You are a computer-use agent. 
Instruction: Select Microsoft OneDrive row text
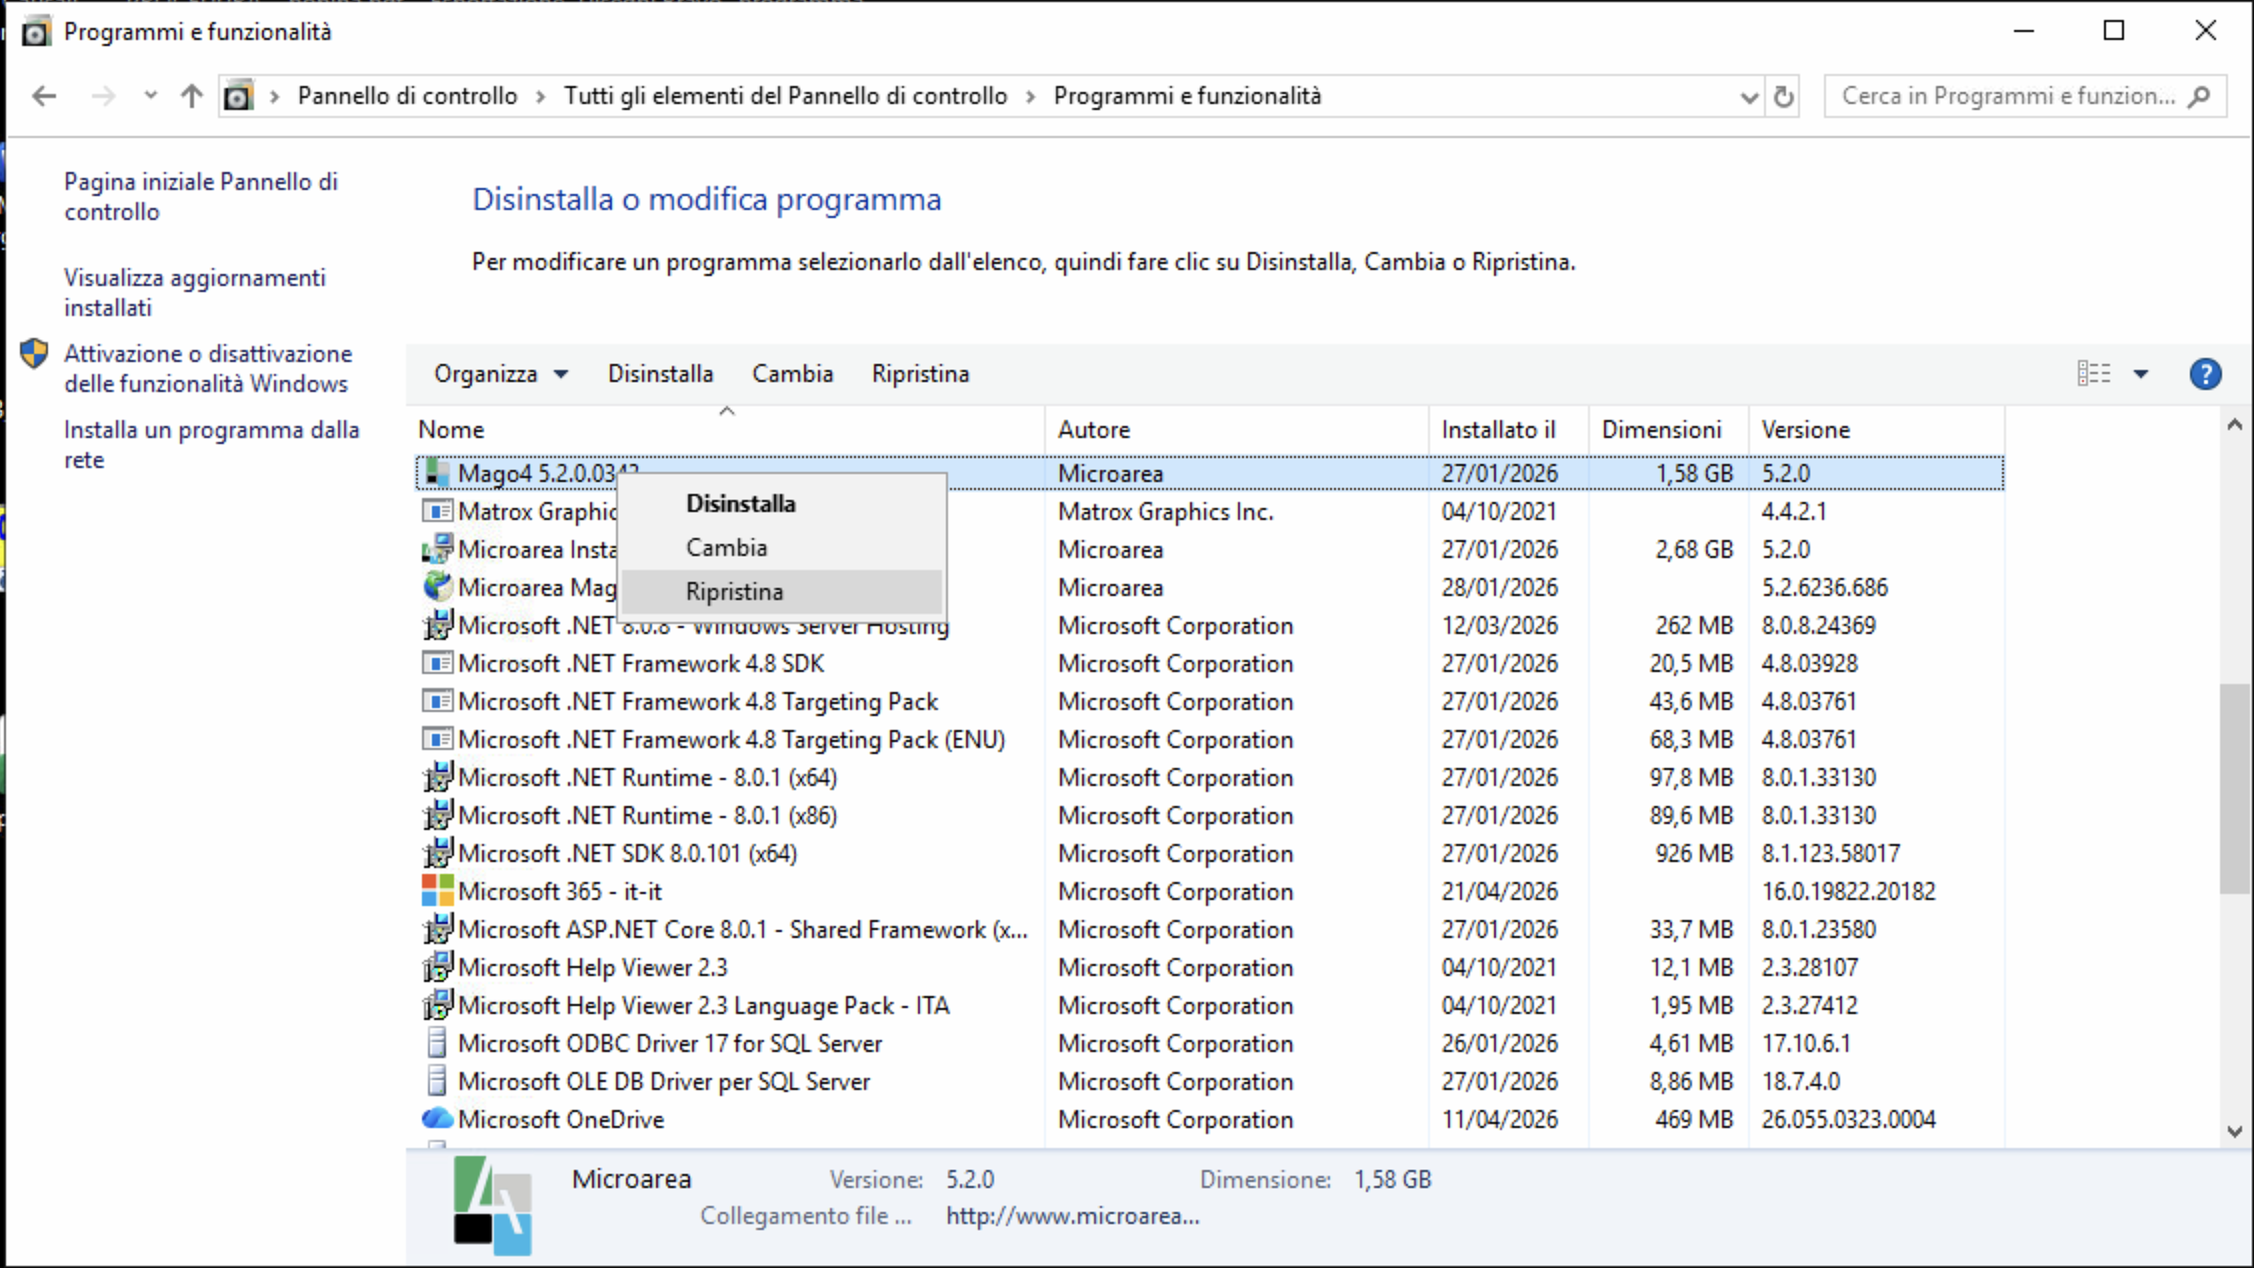point(561,1120)
